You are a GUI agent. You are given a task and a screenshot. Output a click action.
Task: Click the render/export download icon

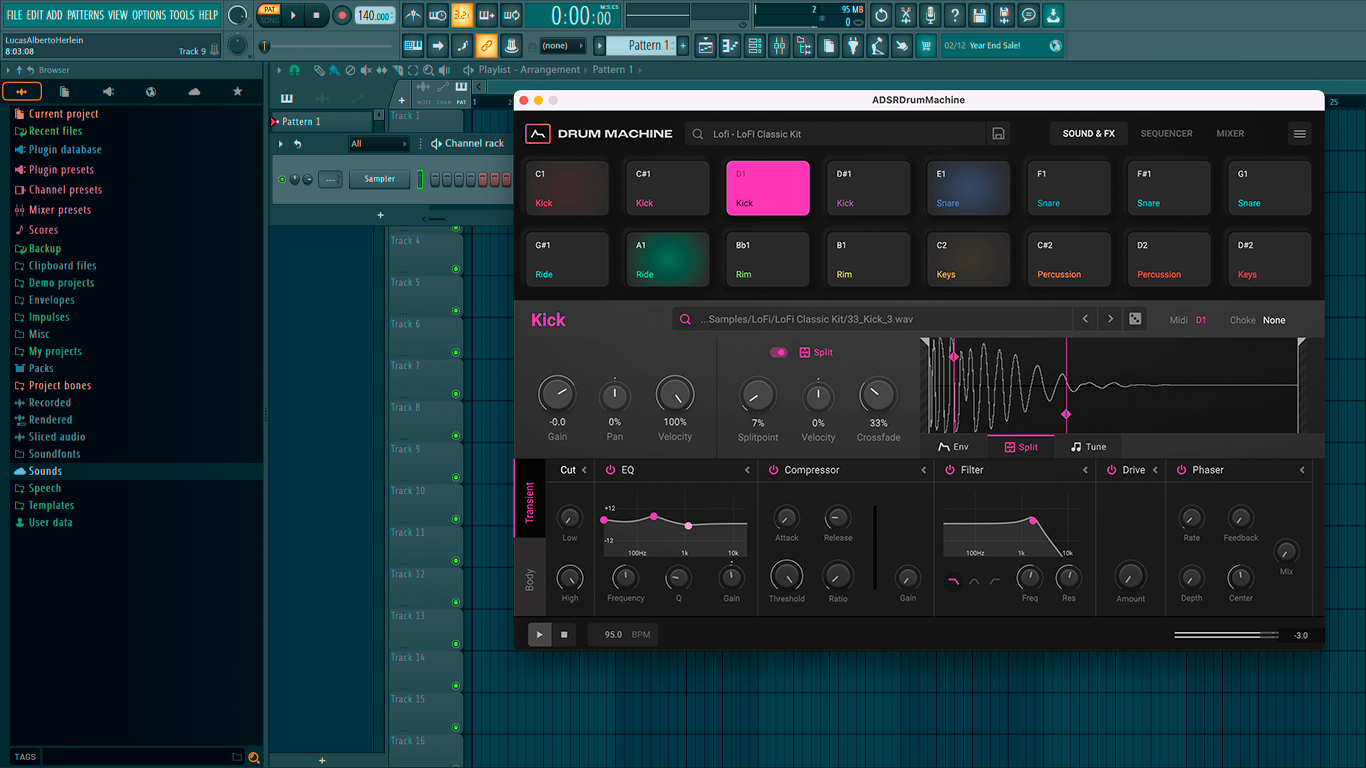click(x=1053, y=15)
